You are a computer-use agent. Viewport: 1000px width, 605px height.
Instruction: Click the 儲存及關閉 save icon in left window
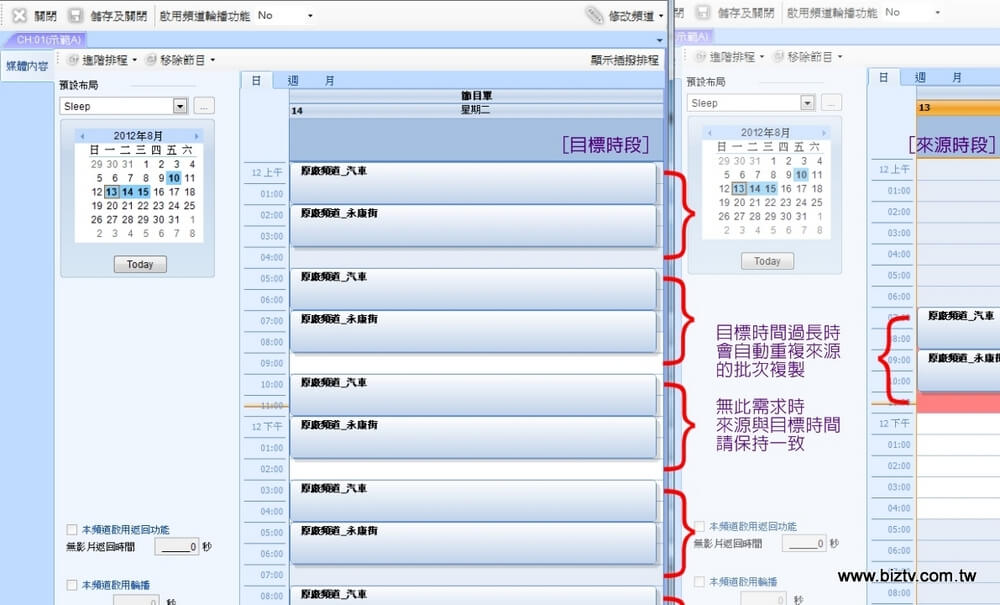tap(75, 16)
